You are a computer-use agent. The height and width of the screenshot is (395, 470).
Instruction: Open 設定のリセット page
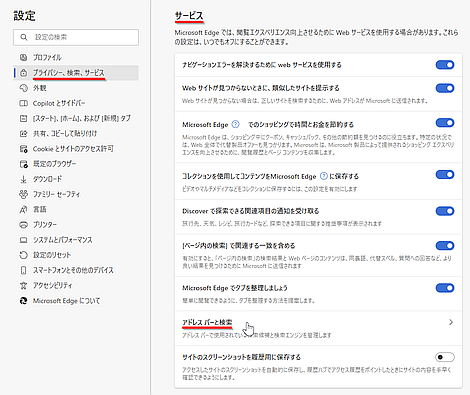click(76, 255)
